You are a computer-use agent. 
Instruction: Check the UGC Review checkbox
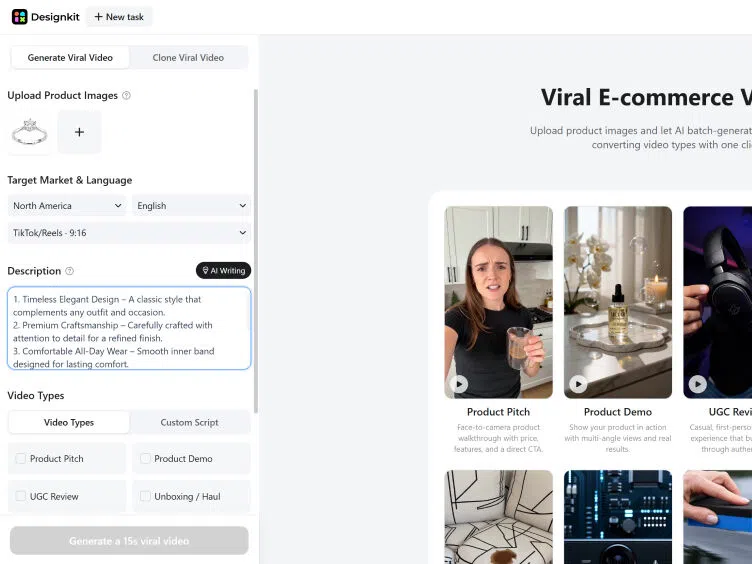click(21, 496)
